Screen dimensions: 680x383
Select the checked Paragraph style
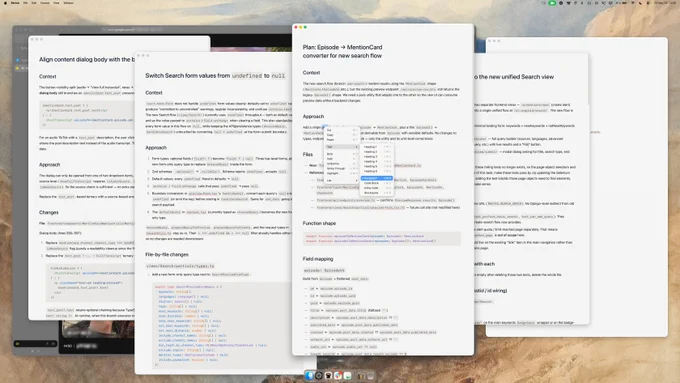(x=377, y=178)
